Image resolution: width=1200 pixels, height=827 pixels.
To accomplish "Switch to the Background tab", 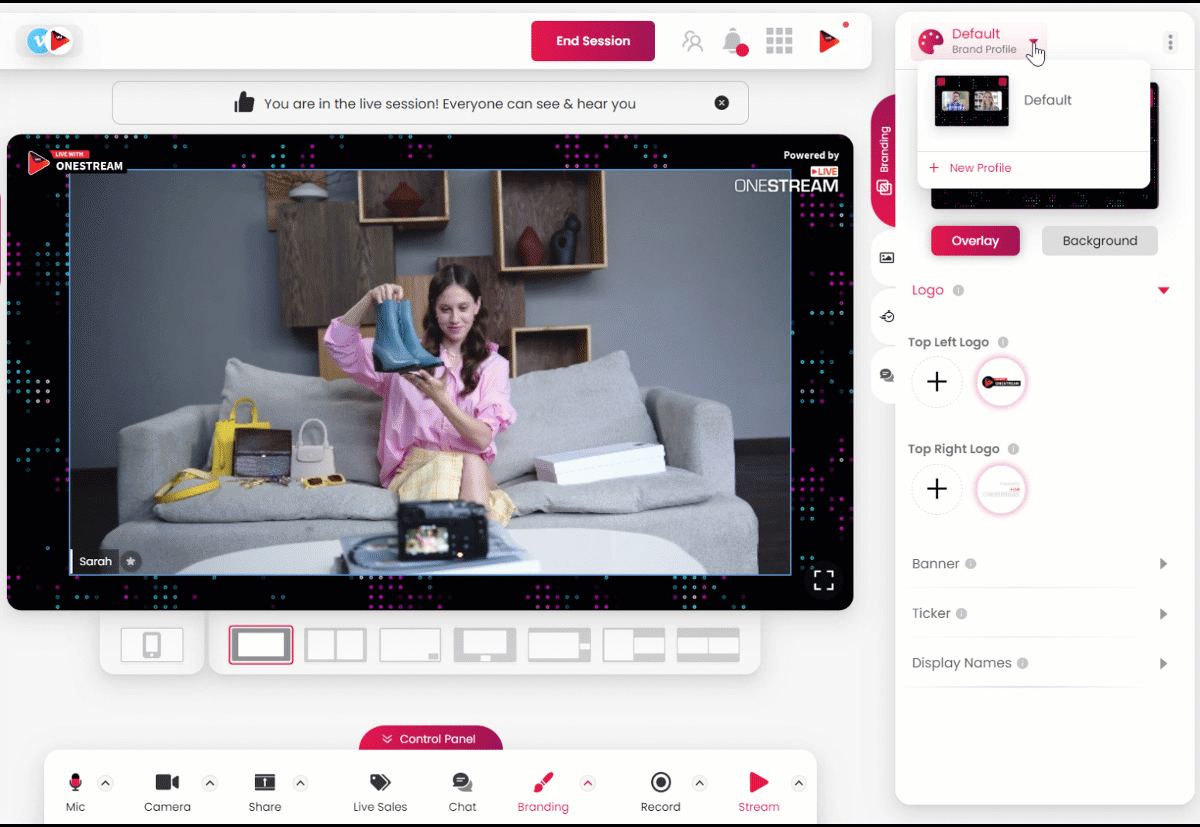I will coord(1099,241).
